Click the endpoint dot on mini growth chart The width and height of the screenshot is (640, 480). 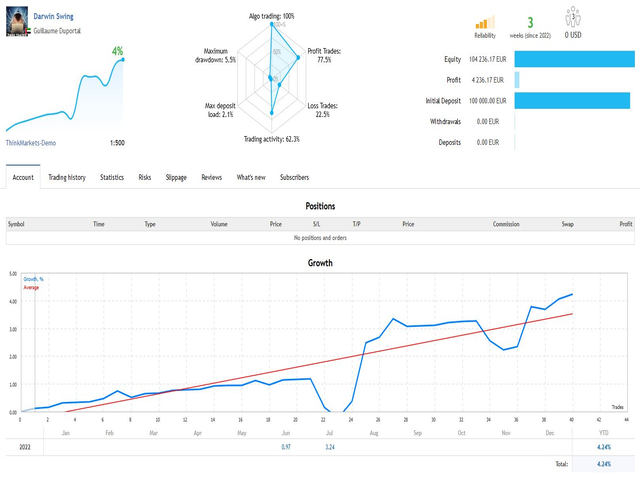[123, 60]
